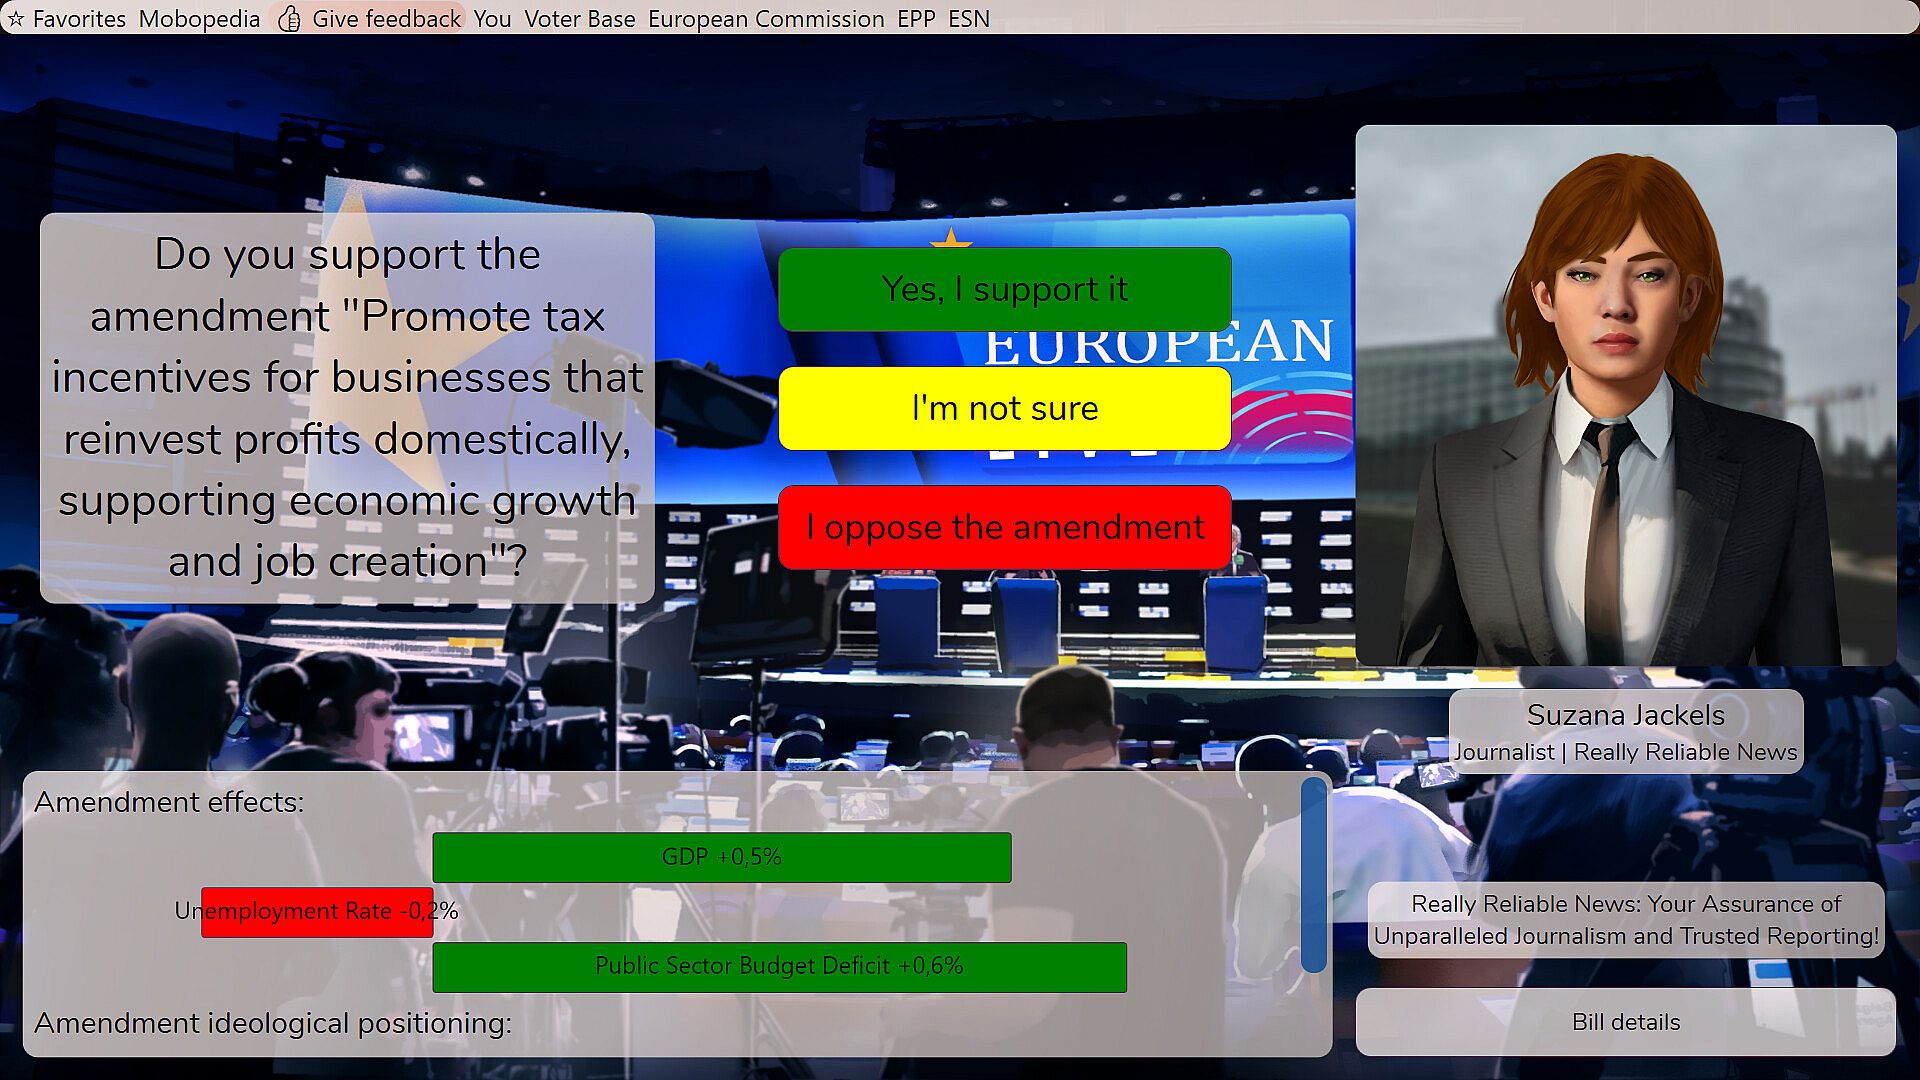The image size is (1920, 1080).
Task: Click the GDP +0,5% effect bar
Action: point(721,857)
